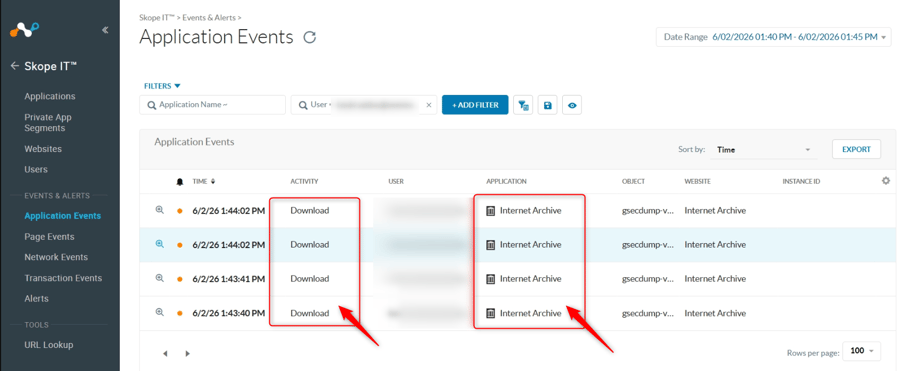View details of 1:43:40 PM event
909x371 pixels.
(160, 312)
